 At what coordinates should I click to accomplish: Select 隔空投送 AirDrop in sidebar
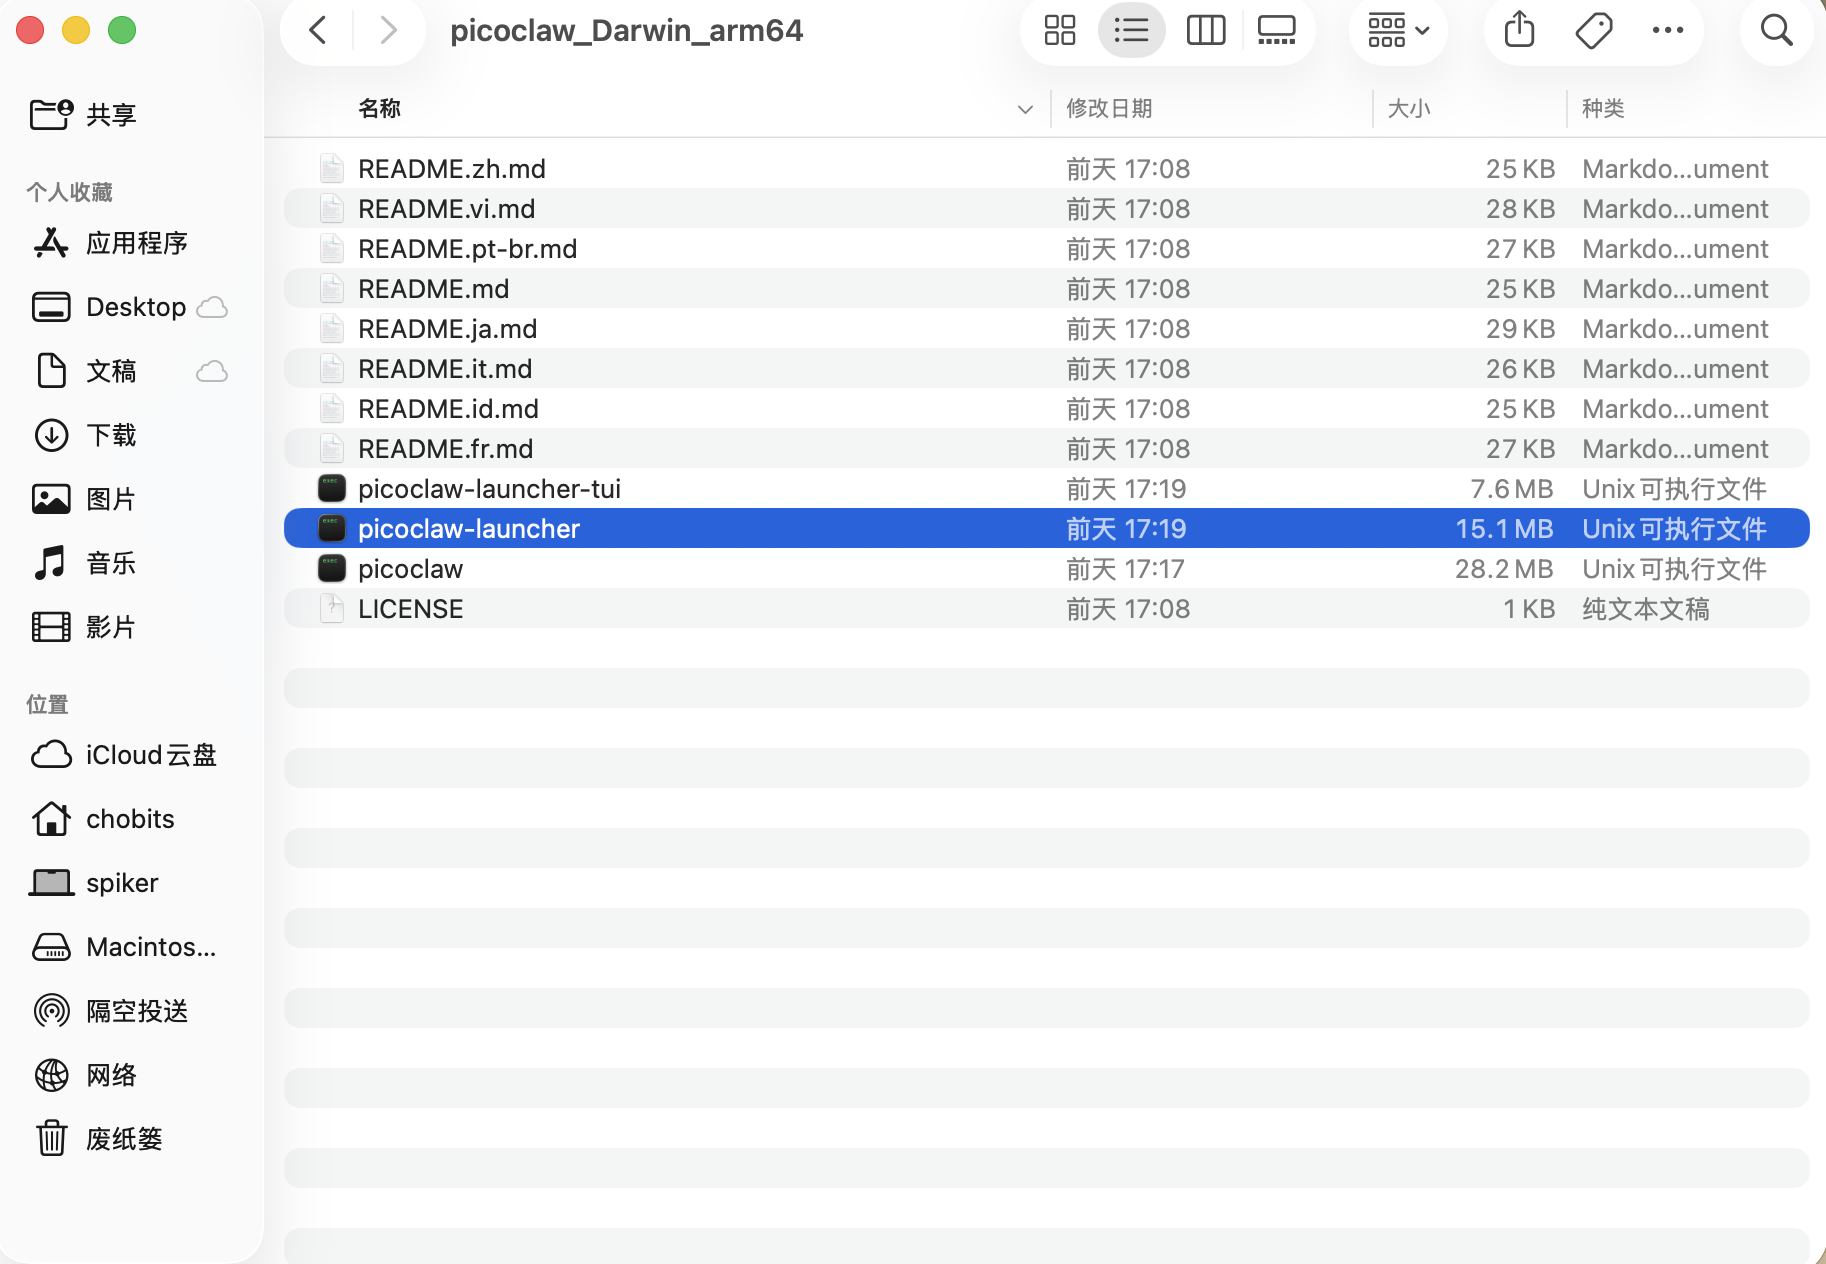[136, 1011]
